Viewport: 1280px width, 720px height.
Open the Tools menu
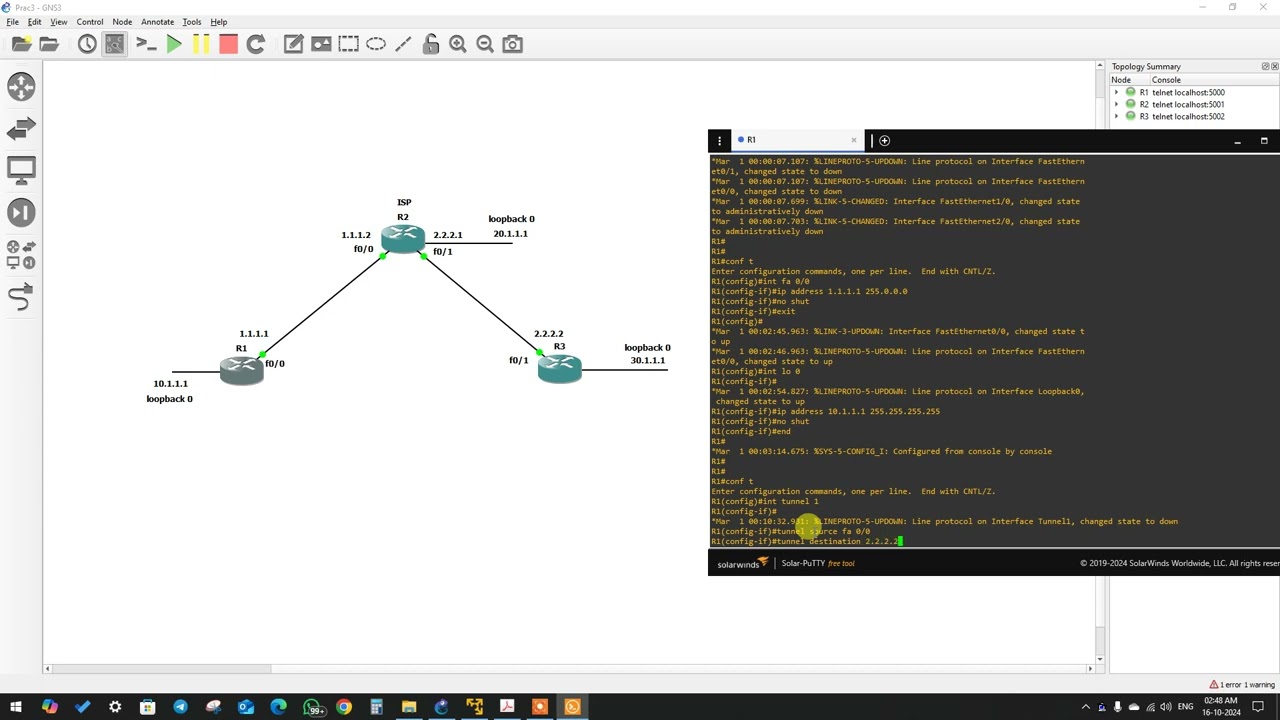coord(192,22)
